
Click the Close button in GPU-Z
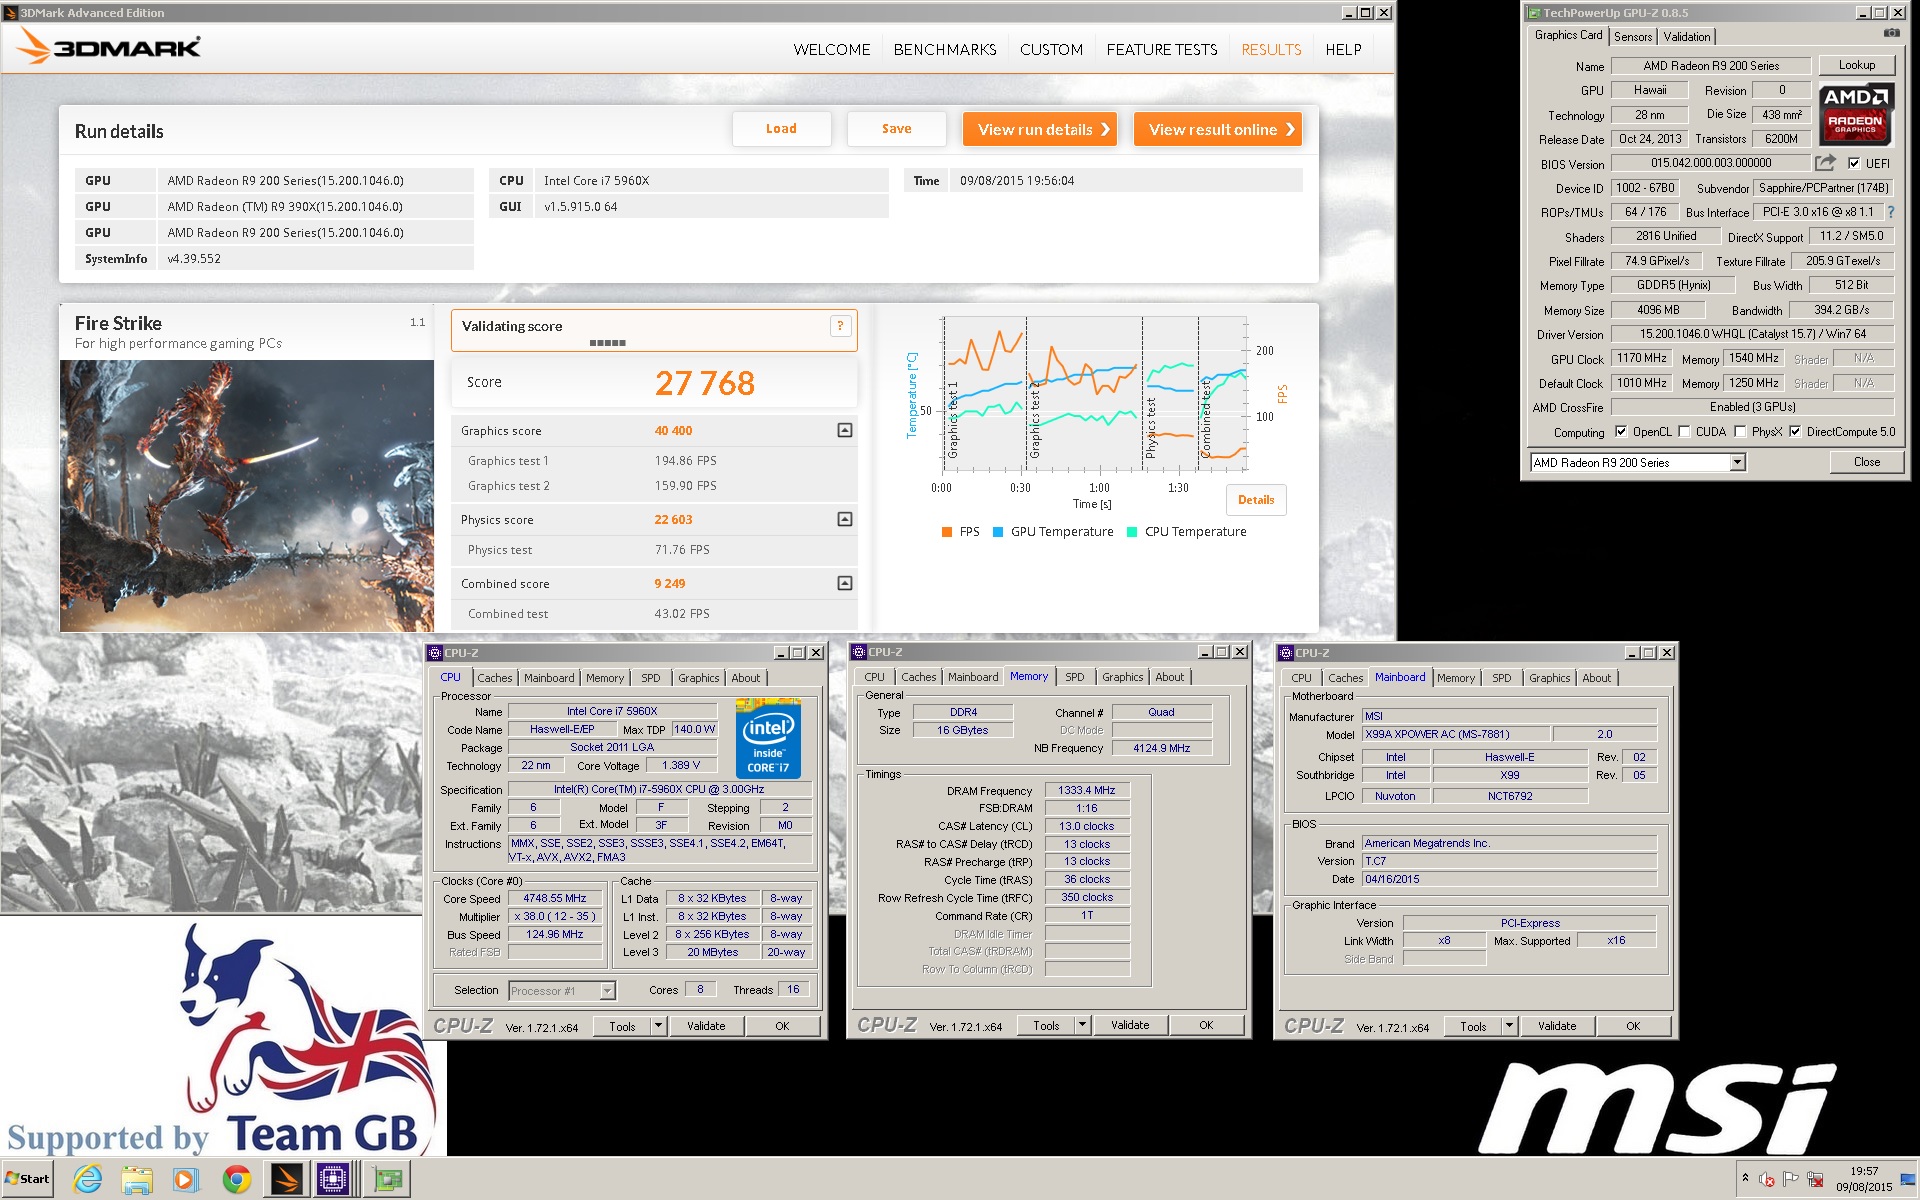pos(1866,462)
